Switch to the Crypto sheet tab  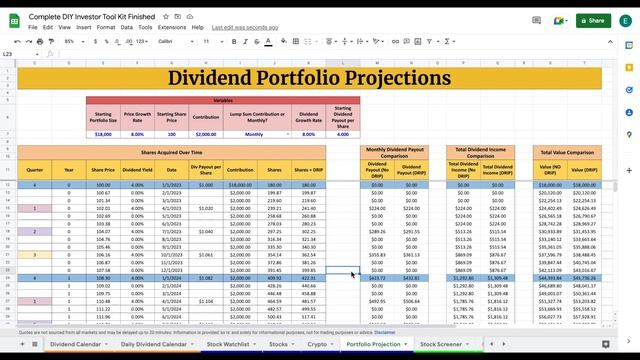click(x=317, y=344)
